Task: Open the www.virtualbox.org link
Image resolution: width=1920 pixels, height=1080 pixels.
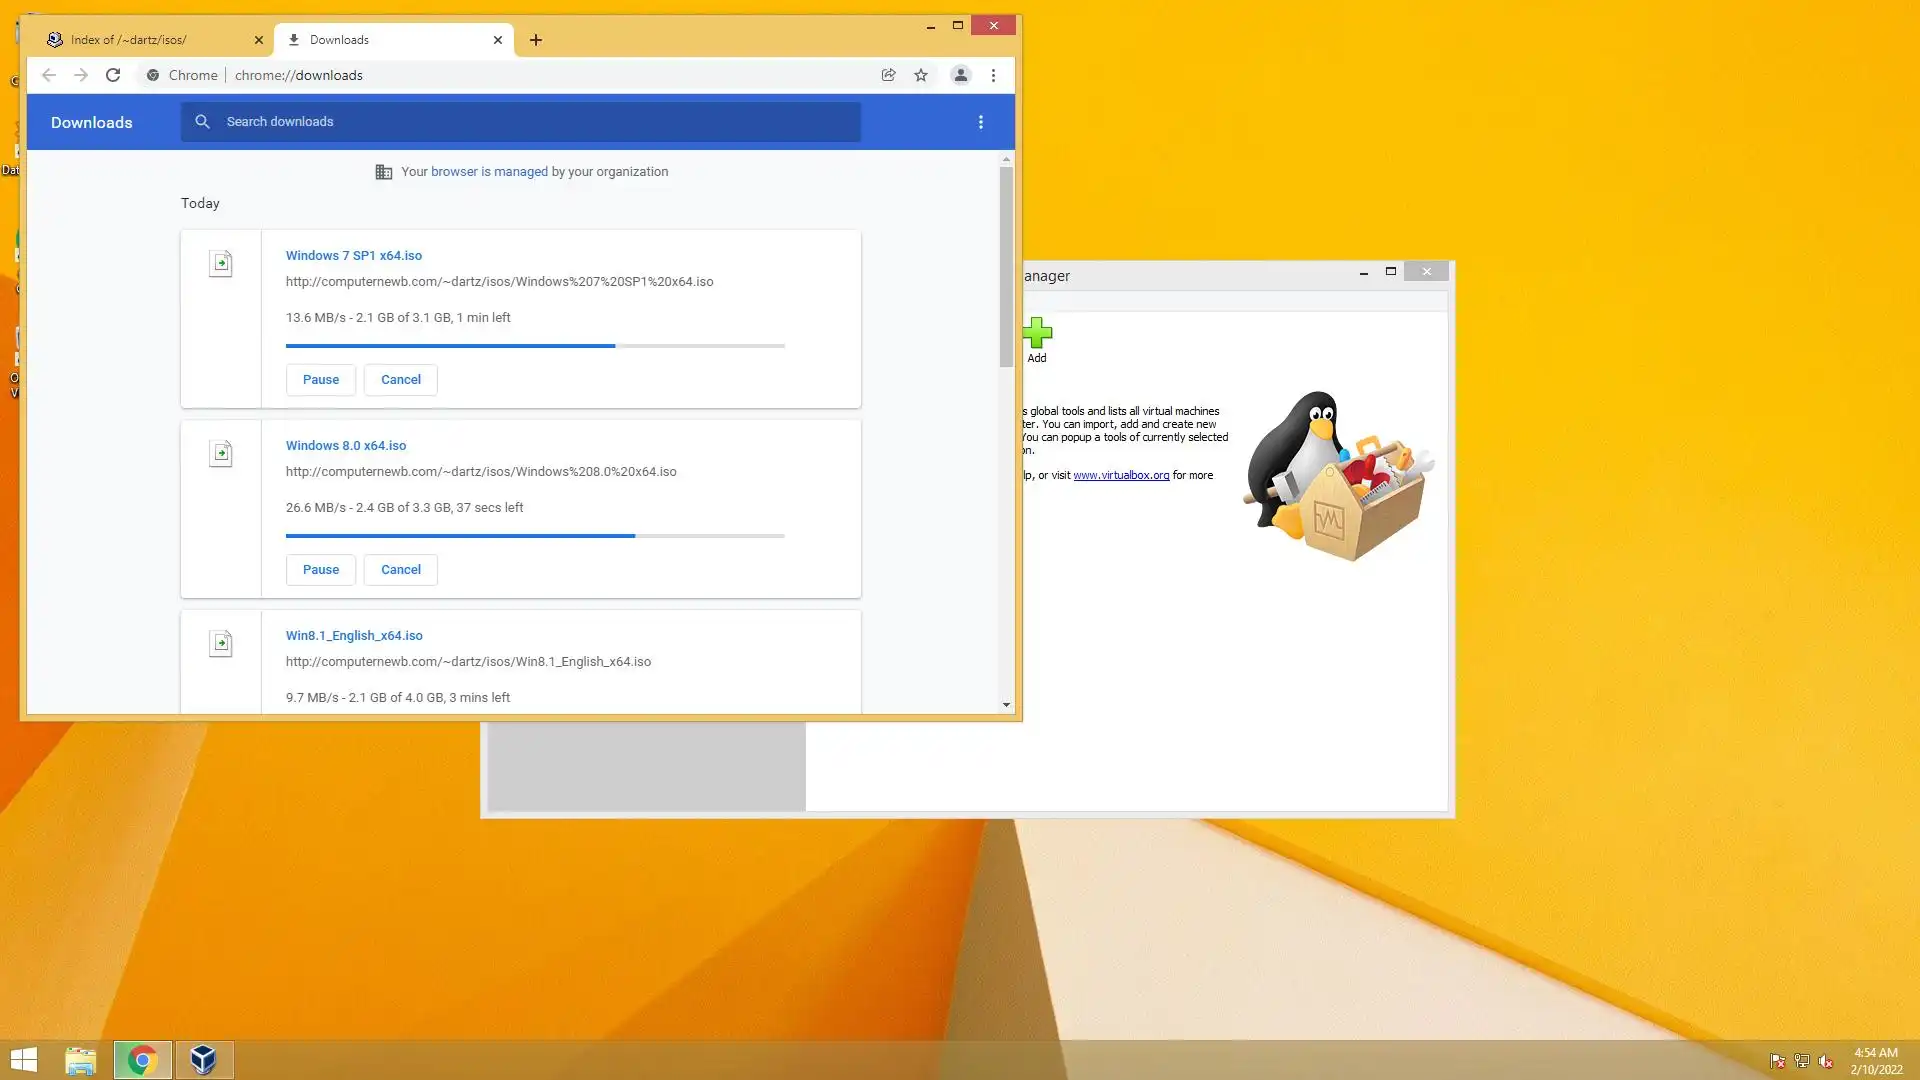Action: click(x=1121, y=476)
